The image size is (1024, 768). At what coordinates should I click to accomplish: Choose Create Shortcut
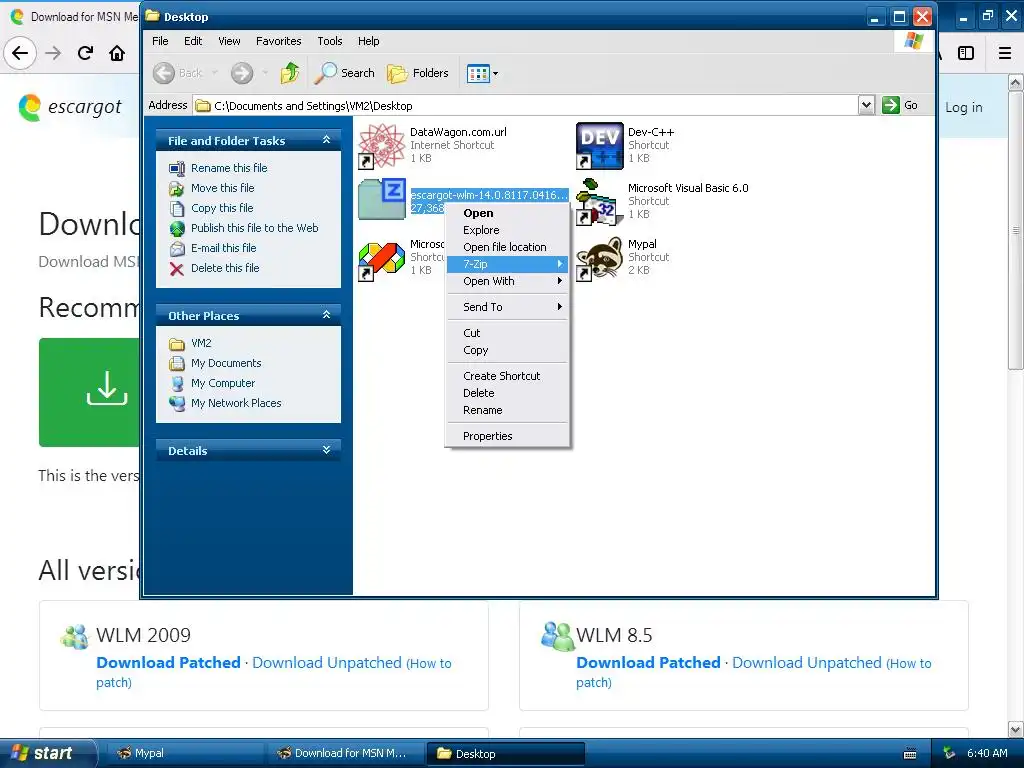[507, 376]
